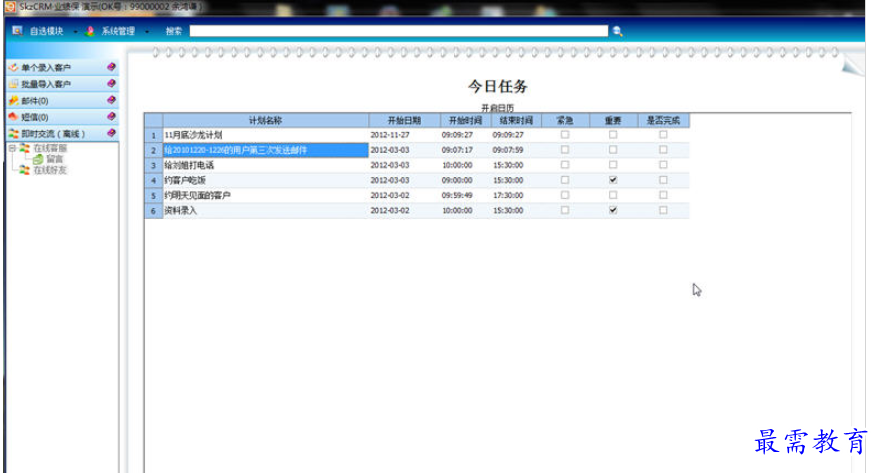Toggle 紧急 checkbox for 11月底沙龙计划
The width and height of the screenshot is (876, 473).
[x=565, y=135]
